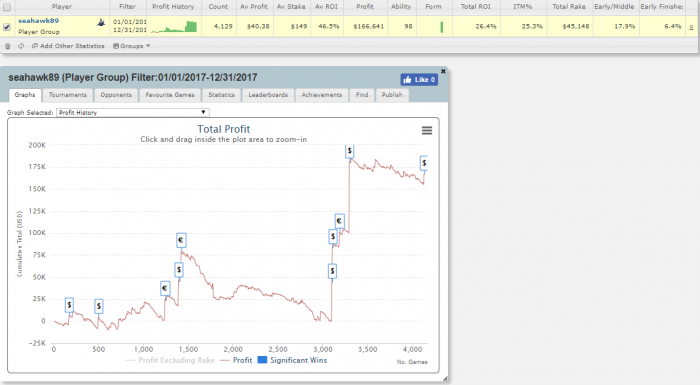This screenshot has height=385, width=700.
Task: Click the seahawk89 player link
Action: pyautogui.click(x=38, y=21)
